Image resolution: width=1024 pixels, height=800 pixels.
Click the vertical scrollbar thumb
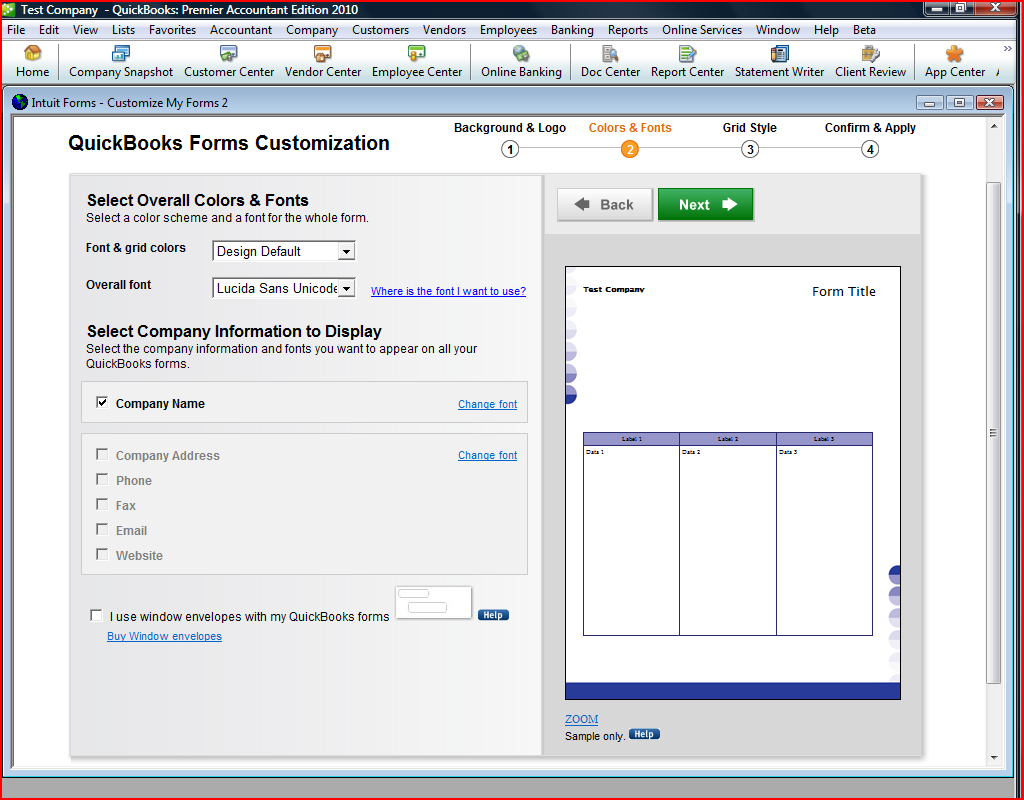[993, 432]
